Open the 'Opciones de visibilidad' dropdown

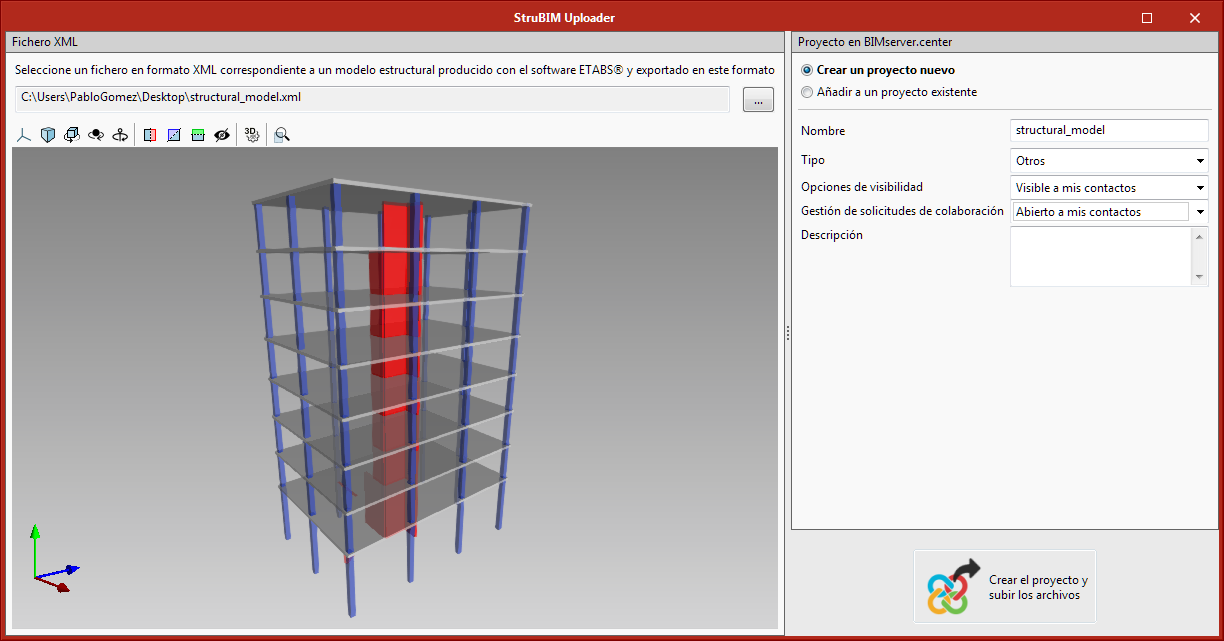coord(1110,187)
